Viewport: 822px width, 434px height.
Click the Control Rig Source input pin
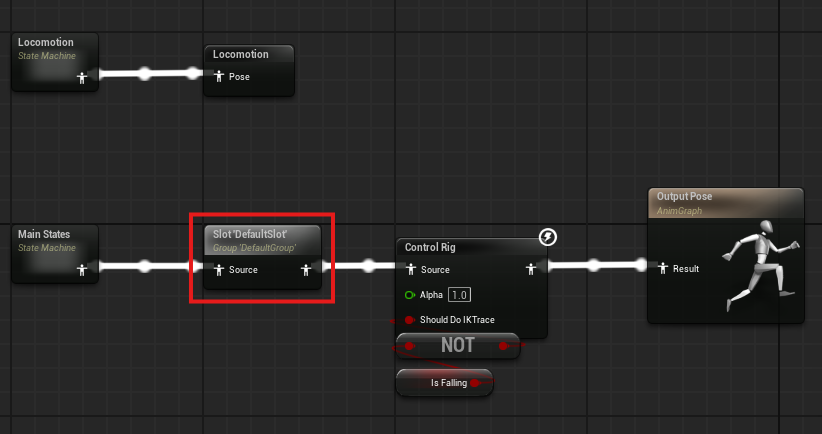tap(411, 269)
